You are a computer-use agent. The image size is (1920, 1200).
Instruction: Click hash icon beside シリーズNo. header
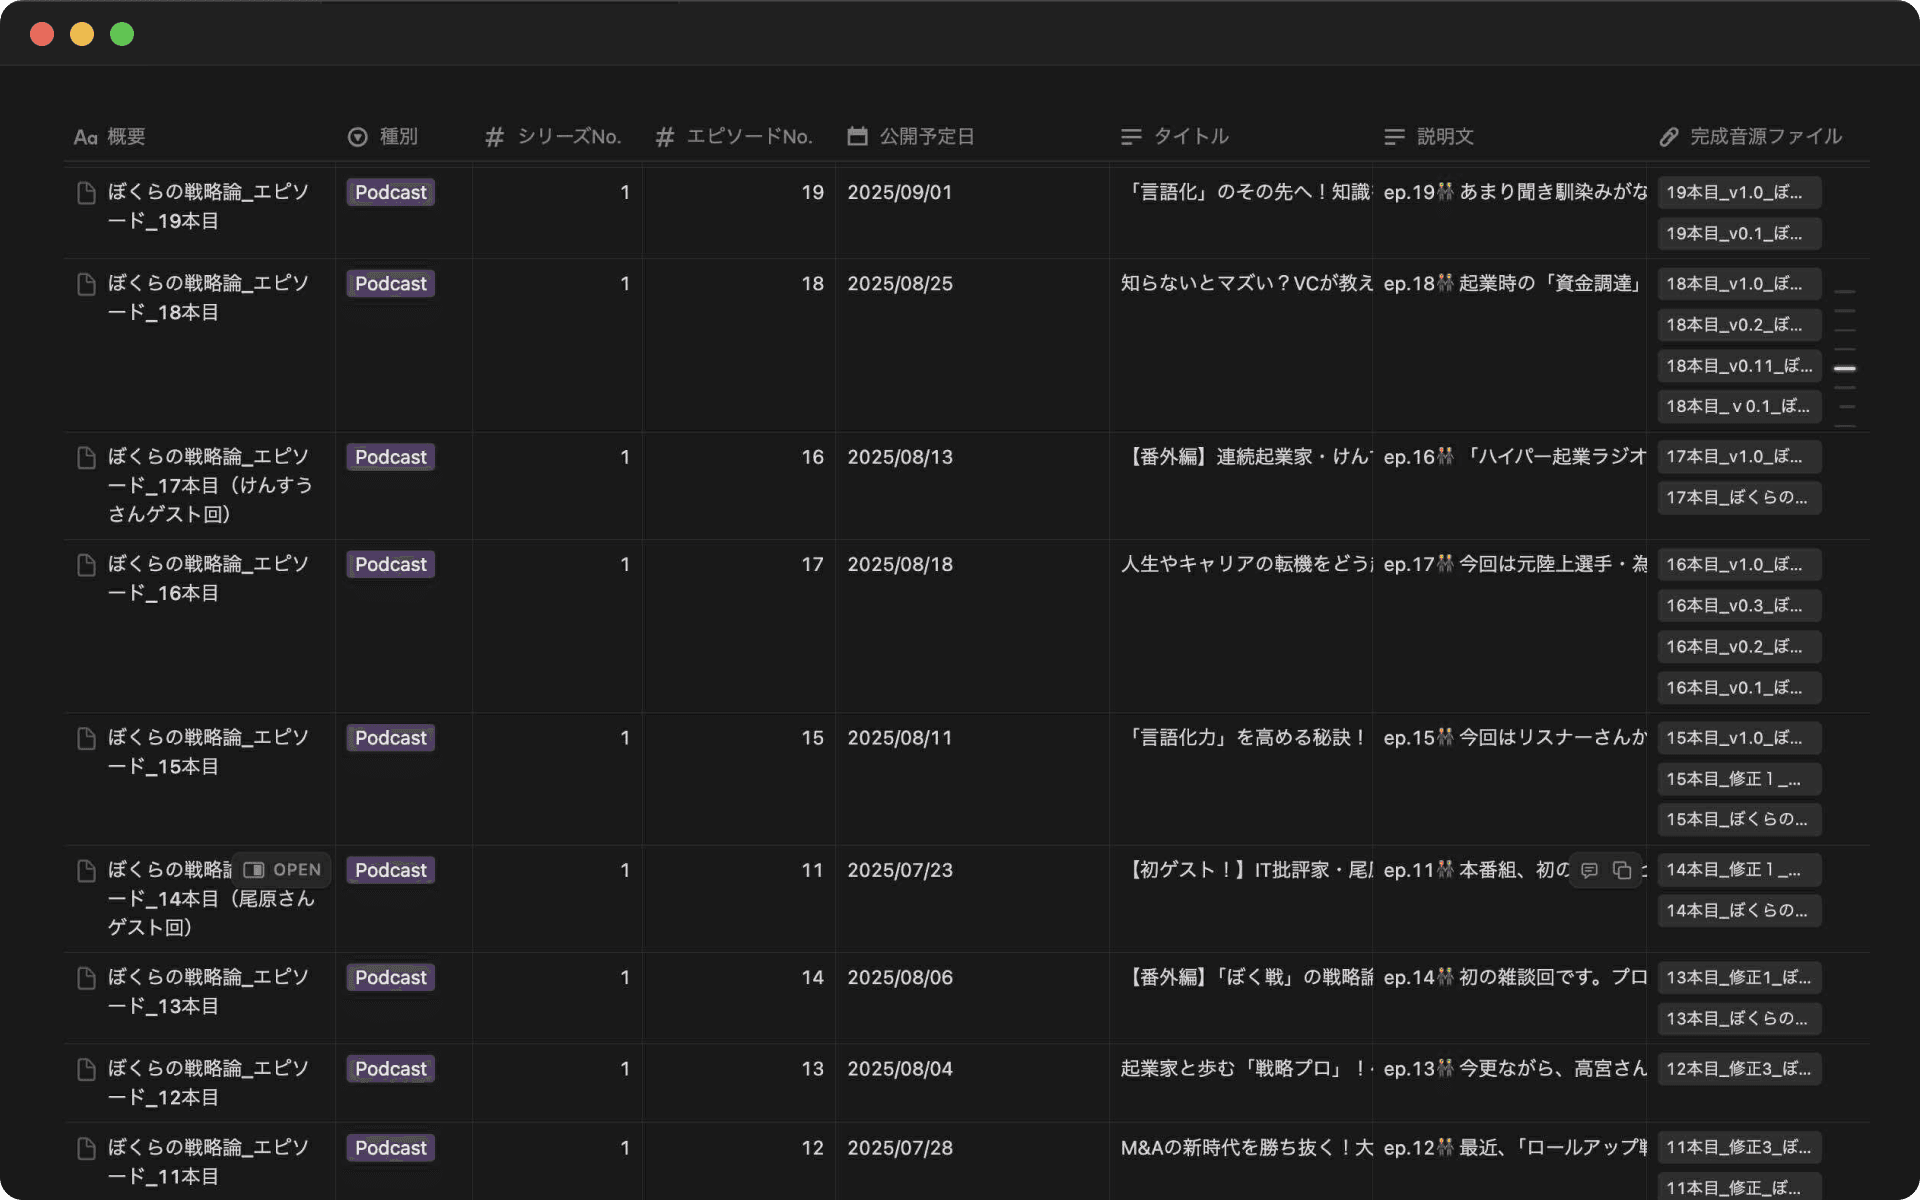coord(494,137)
